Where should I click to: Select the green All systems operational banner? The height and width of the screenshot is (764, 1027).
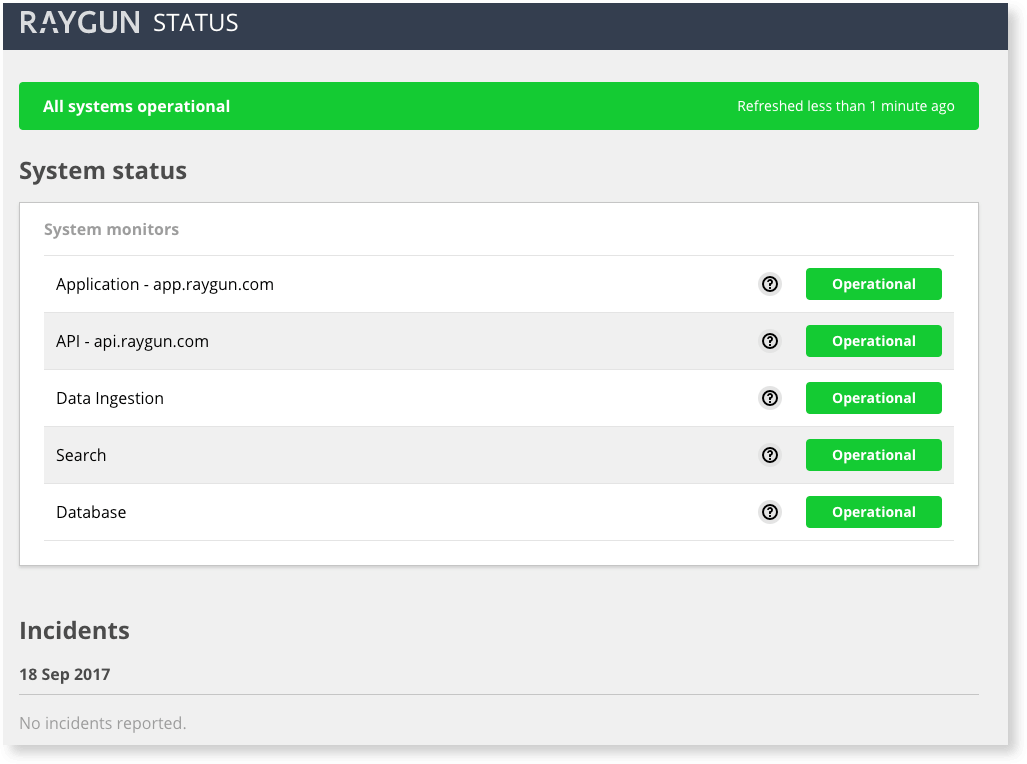pos(499,105)
